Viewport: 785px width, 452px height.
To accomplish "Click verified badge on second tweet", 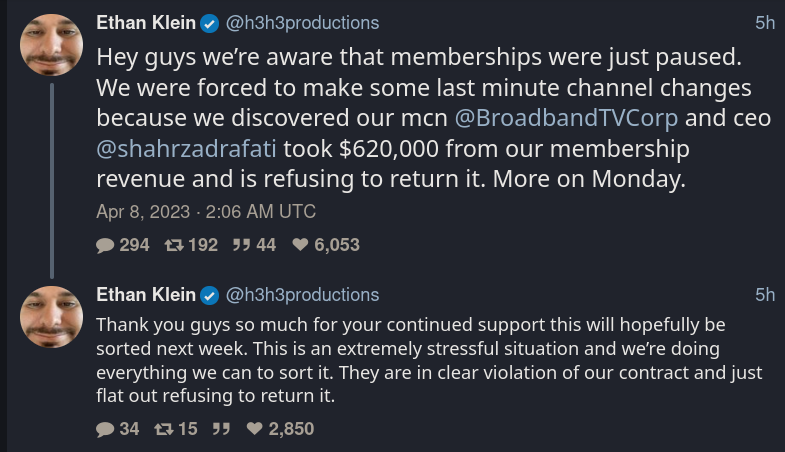I will tap(210, 295).
